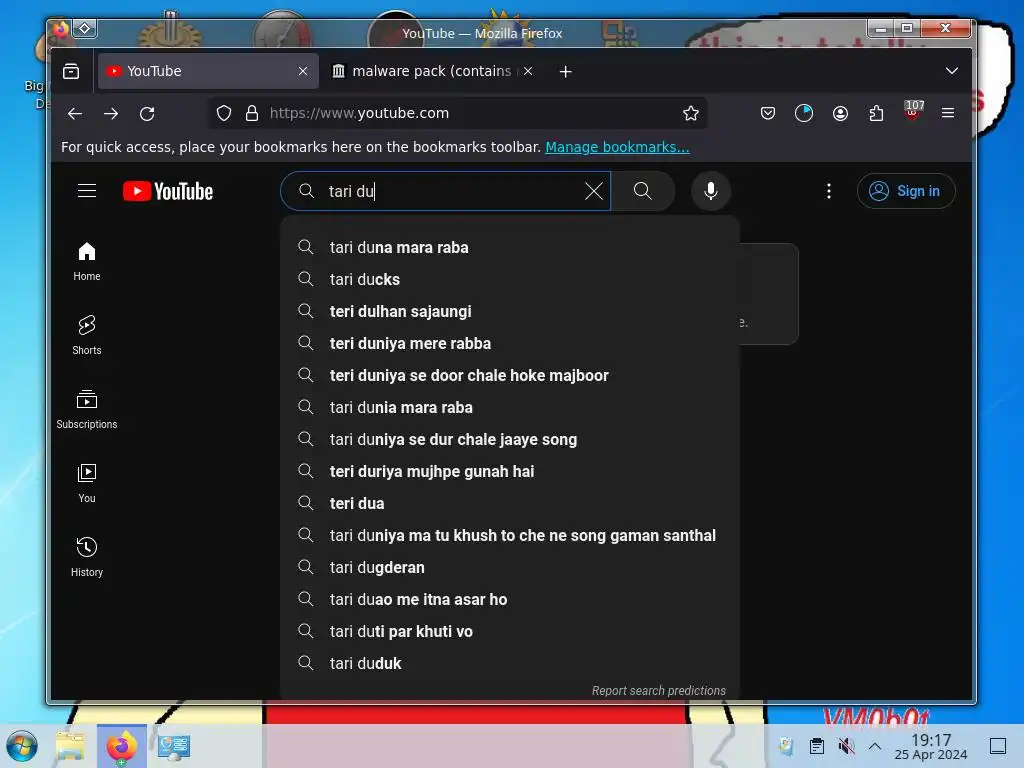The width and height of the screenshot is (1024, 768).
Task: Select suggestion 'tari ducks'
Action: [509, 280]
